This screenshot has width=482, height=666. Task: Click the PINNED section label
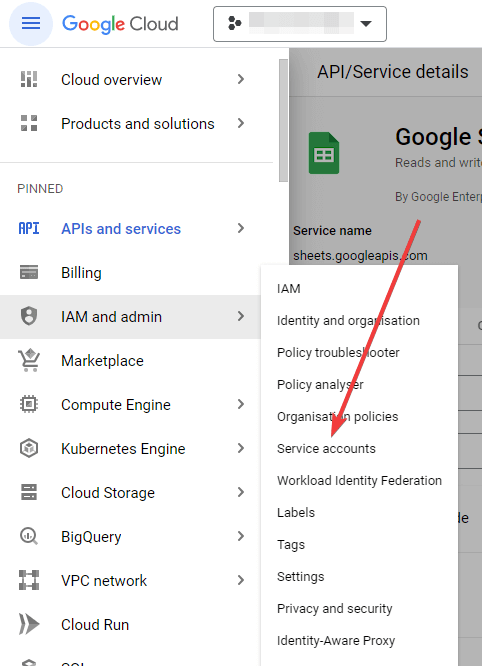(x=40, y=189)
